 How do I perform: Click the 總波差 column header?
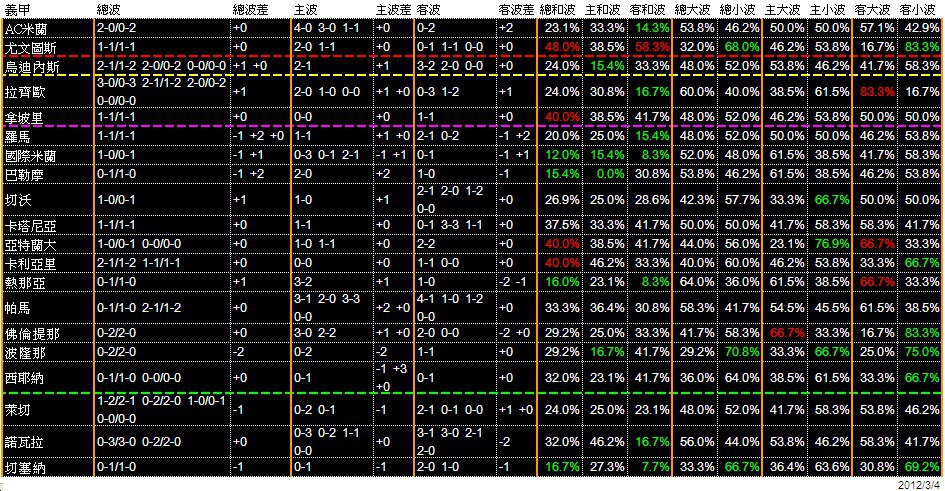(251, 10)
